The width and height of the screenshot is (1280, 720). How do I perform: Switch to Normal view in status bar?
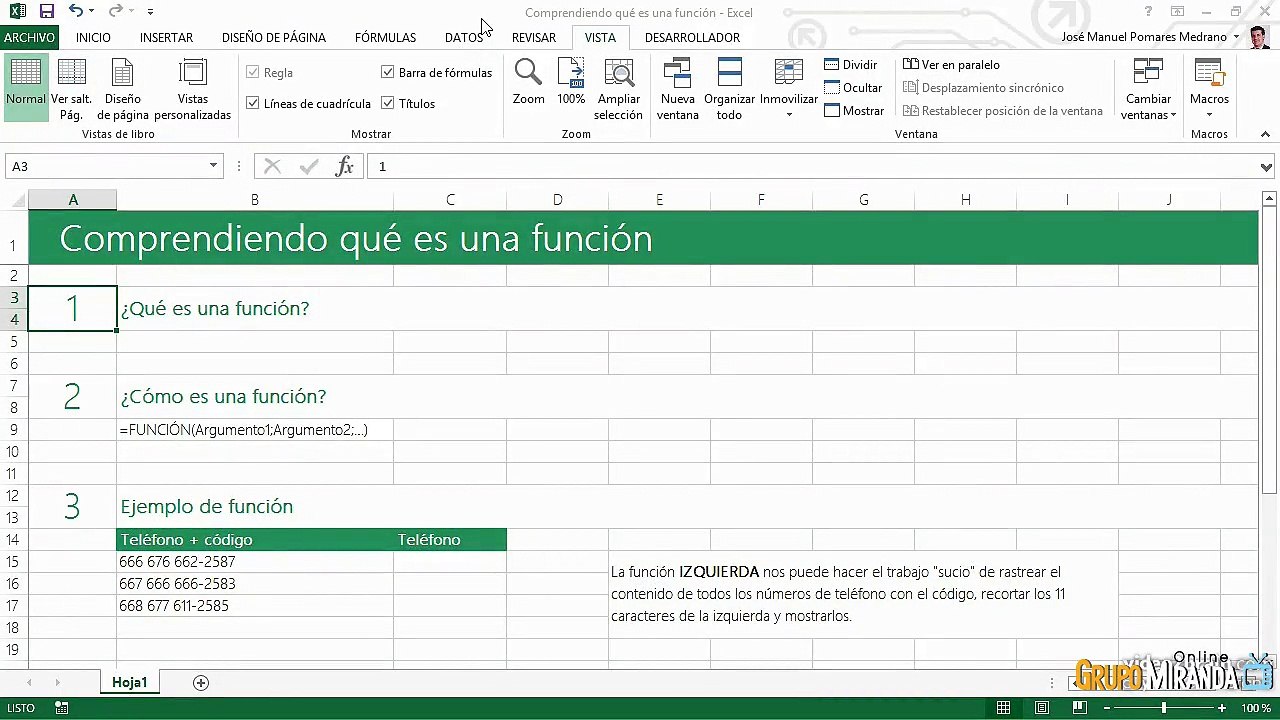(x=1004, y=708)
